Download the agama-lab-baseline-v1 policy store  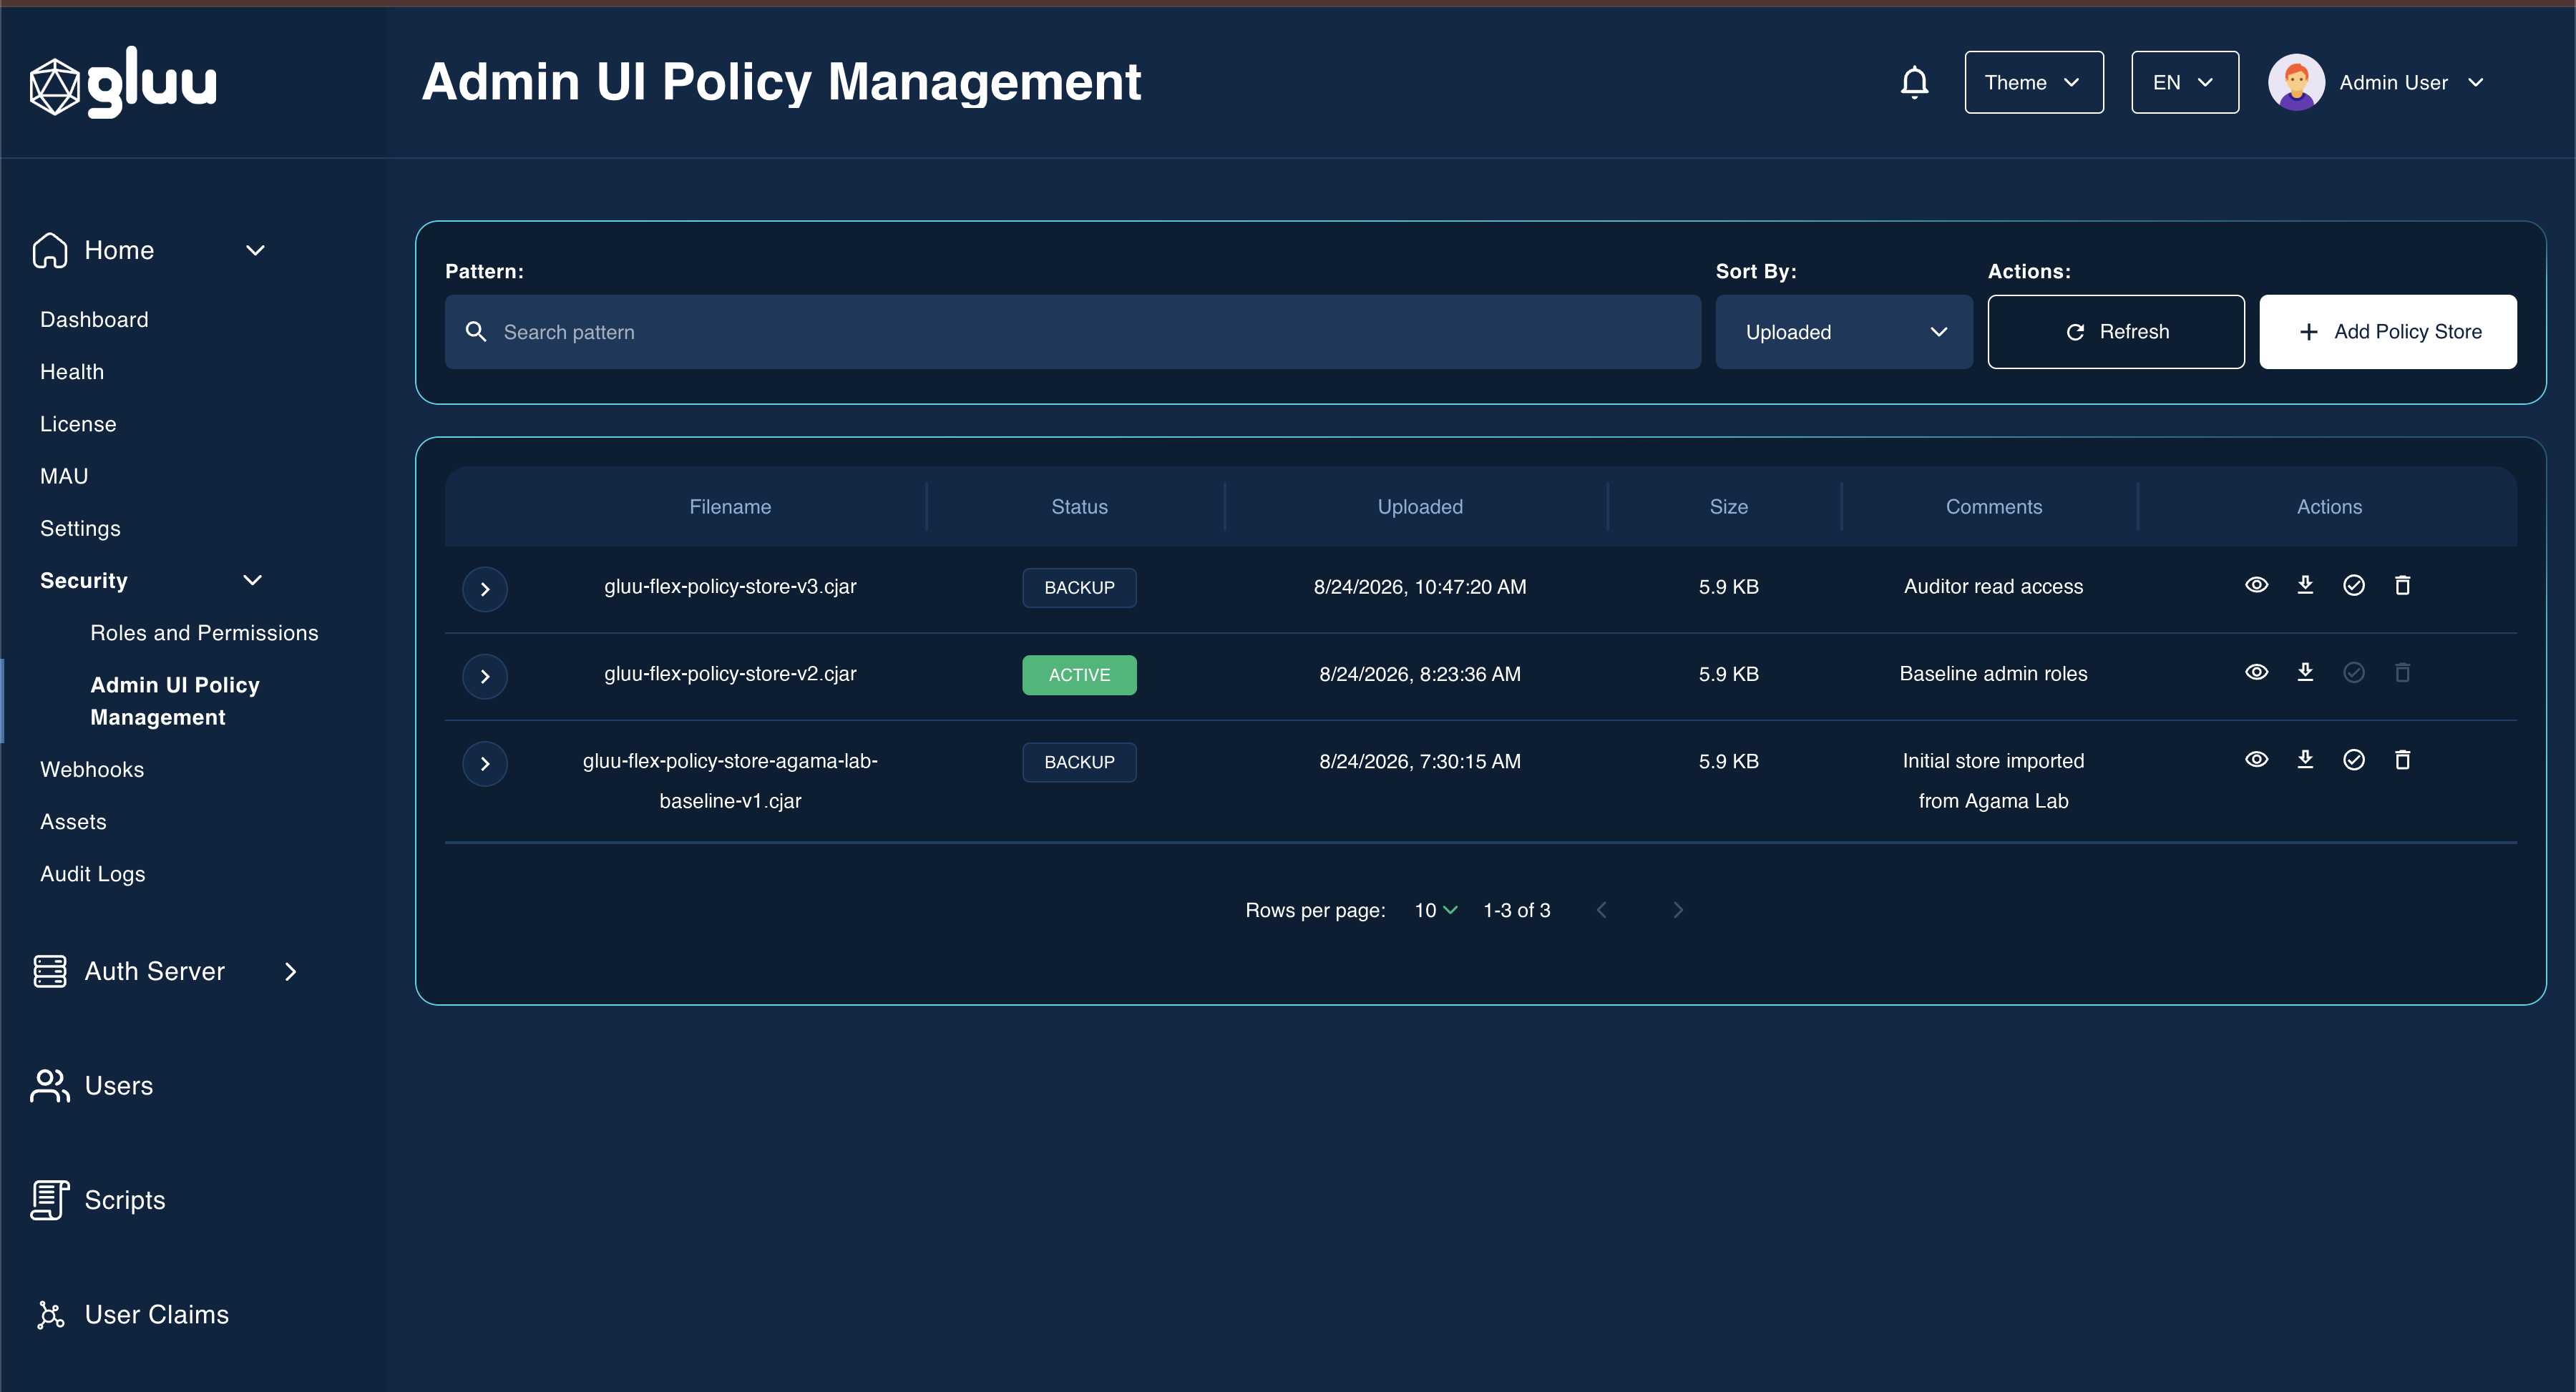(x=2305, y=759)
